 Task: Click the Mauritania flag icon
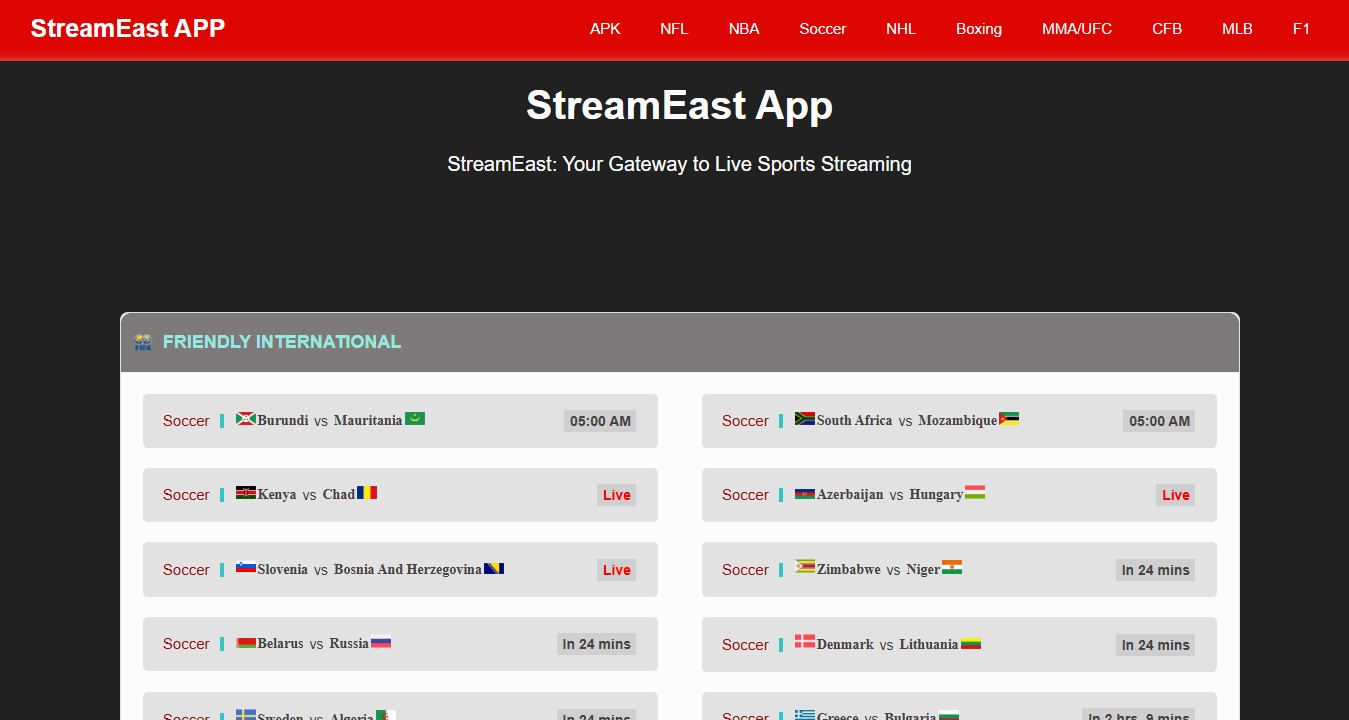[415, 419]
